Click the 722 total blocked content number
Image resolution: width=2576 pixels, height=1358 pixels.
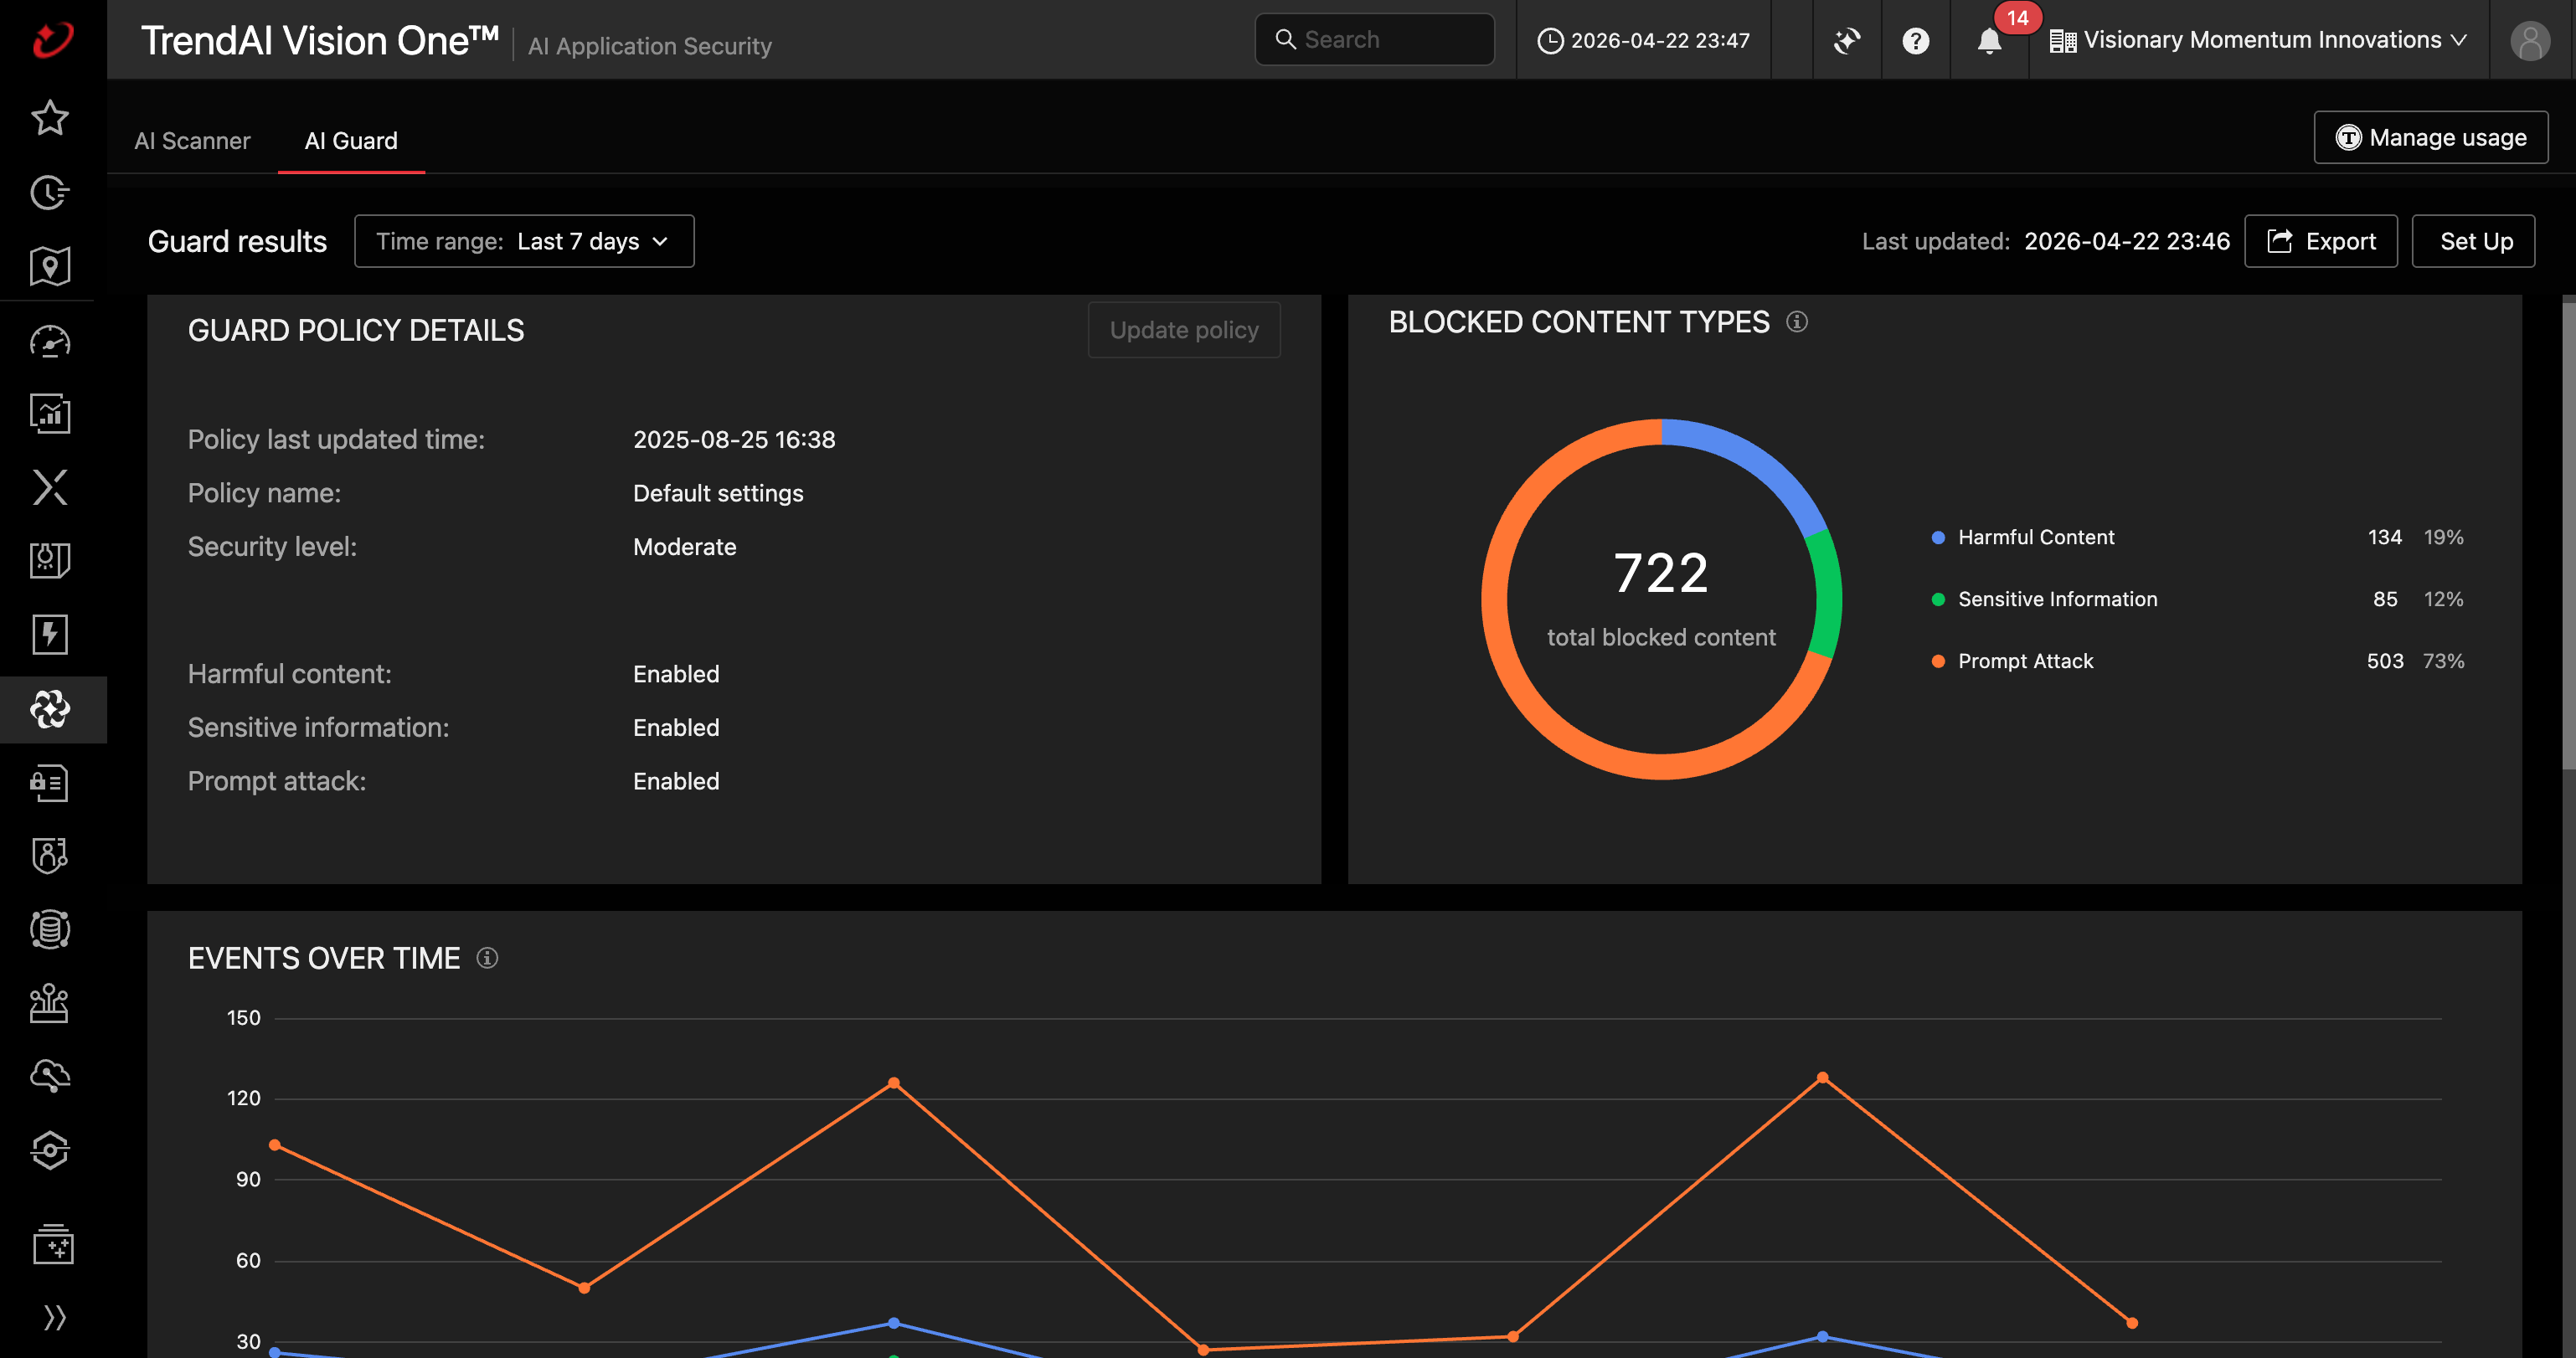click(x=1661, y=573)
